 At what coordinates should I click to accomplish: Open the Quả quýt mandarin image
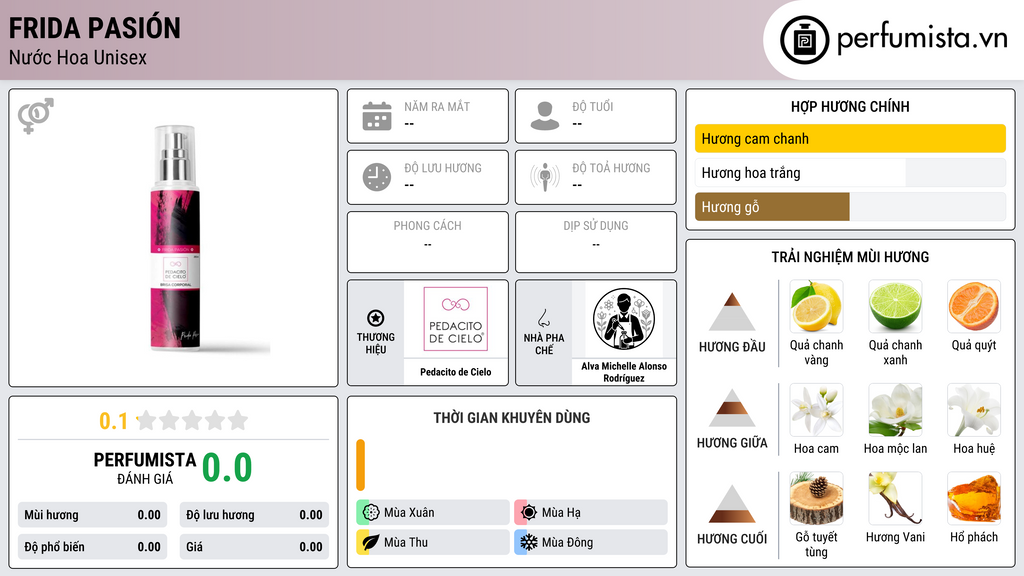(974, 306)
